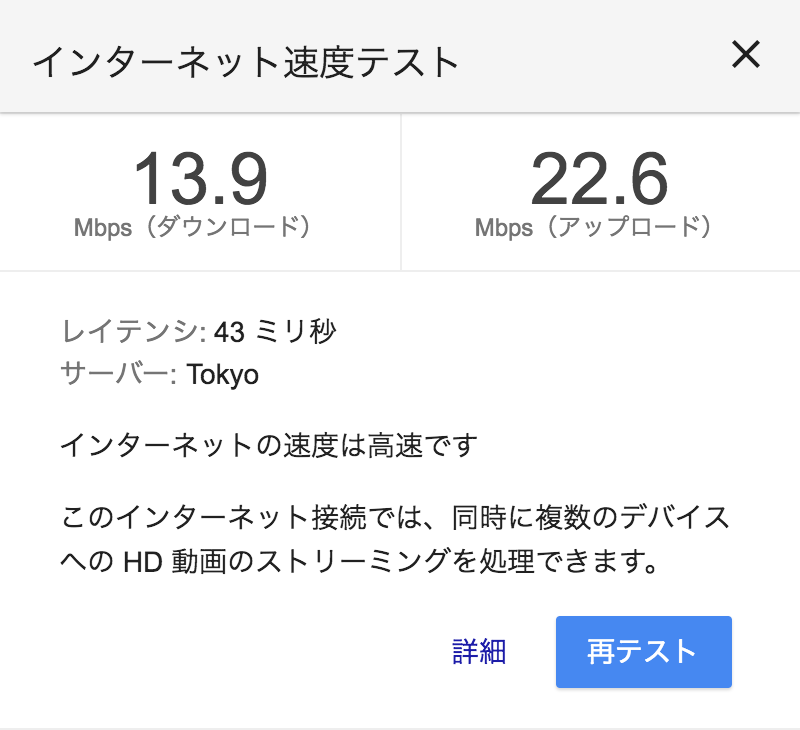This screenshot has height=730, width=800.
Task: Click the divider between download and upload
Action: tap(401, 192)
